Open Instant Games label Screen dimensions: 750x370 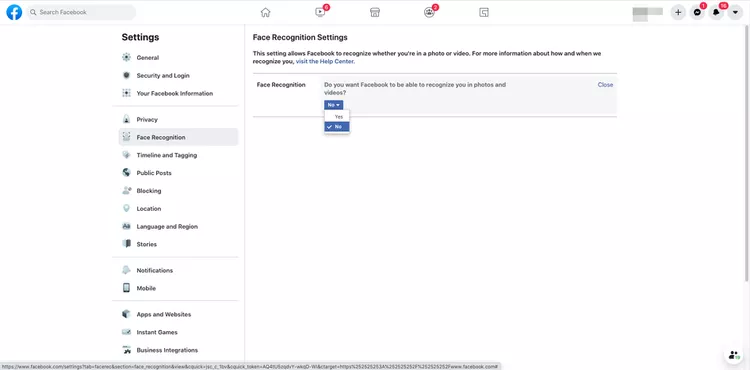point(157,332)
